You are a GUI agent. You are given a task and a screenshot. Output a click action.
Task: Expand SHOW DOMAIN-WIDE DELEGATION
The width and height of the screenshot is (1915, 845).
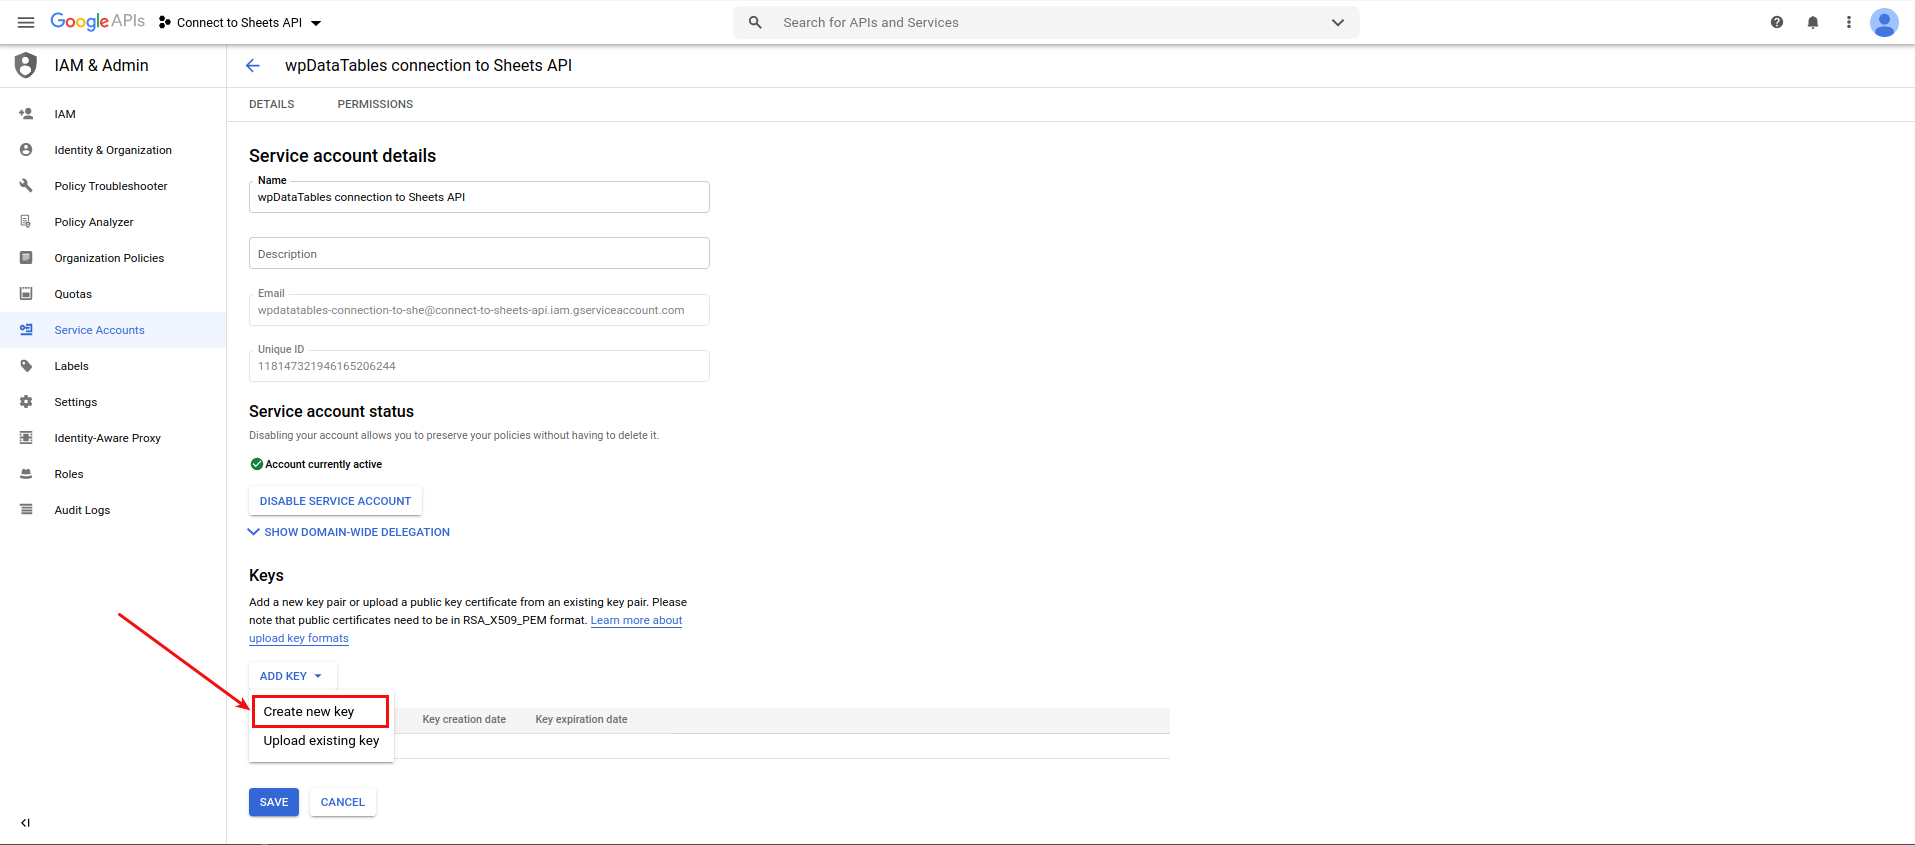click(348, 532)
